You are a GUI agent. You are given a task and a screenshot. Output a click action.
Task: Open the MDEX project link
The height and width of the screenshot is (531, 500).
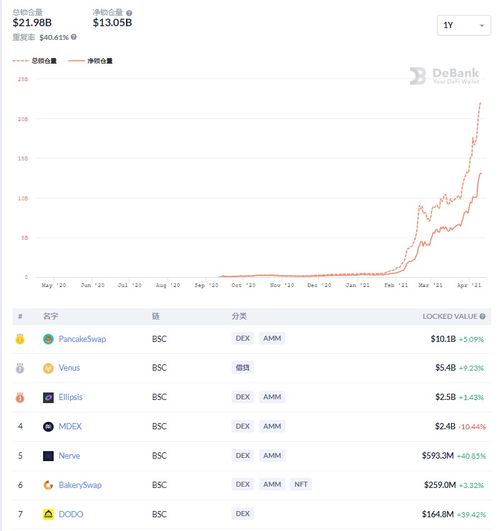pyautogui.click(x=70, y=426)
